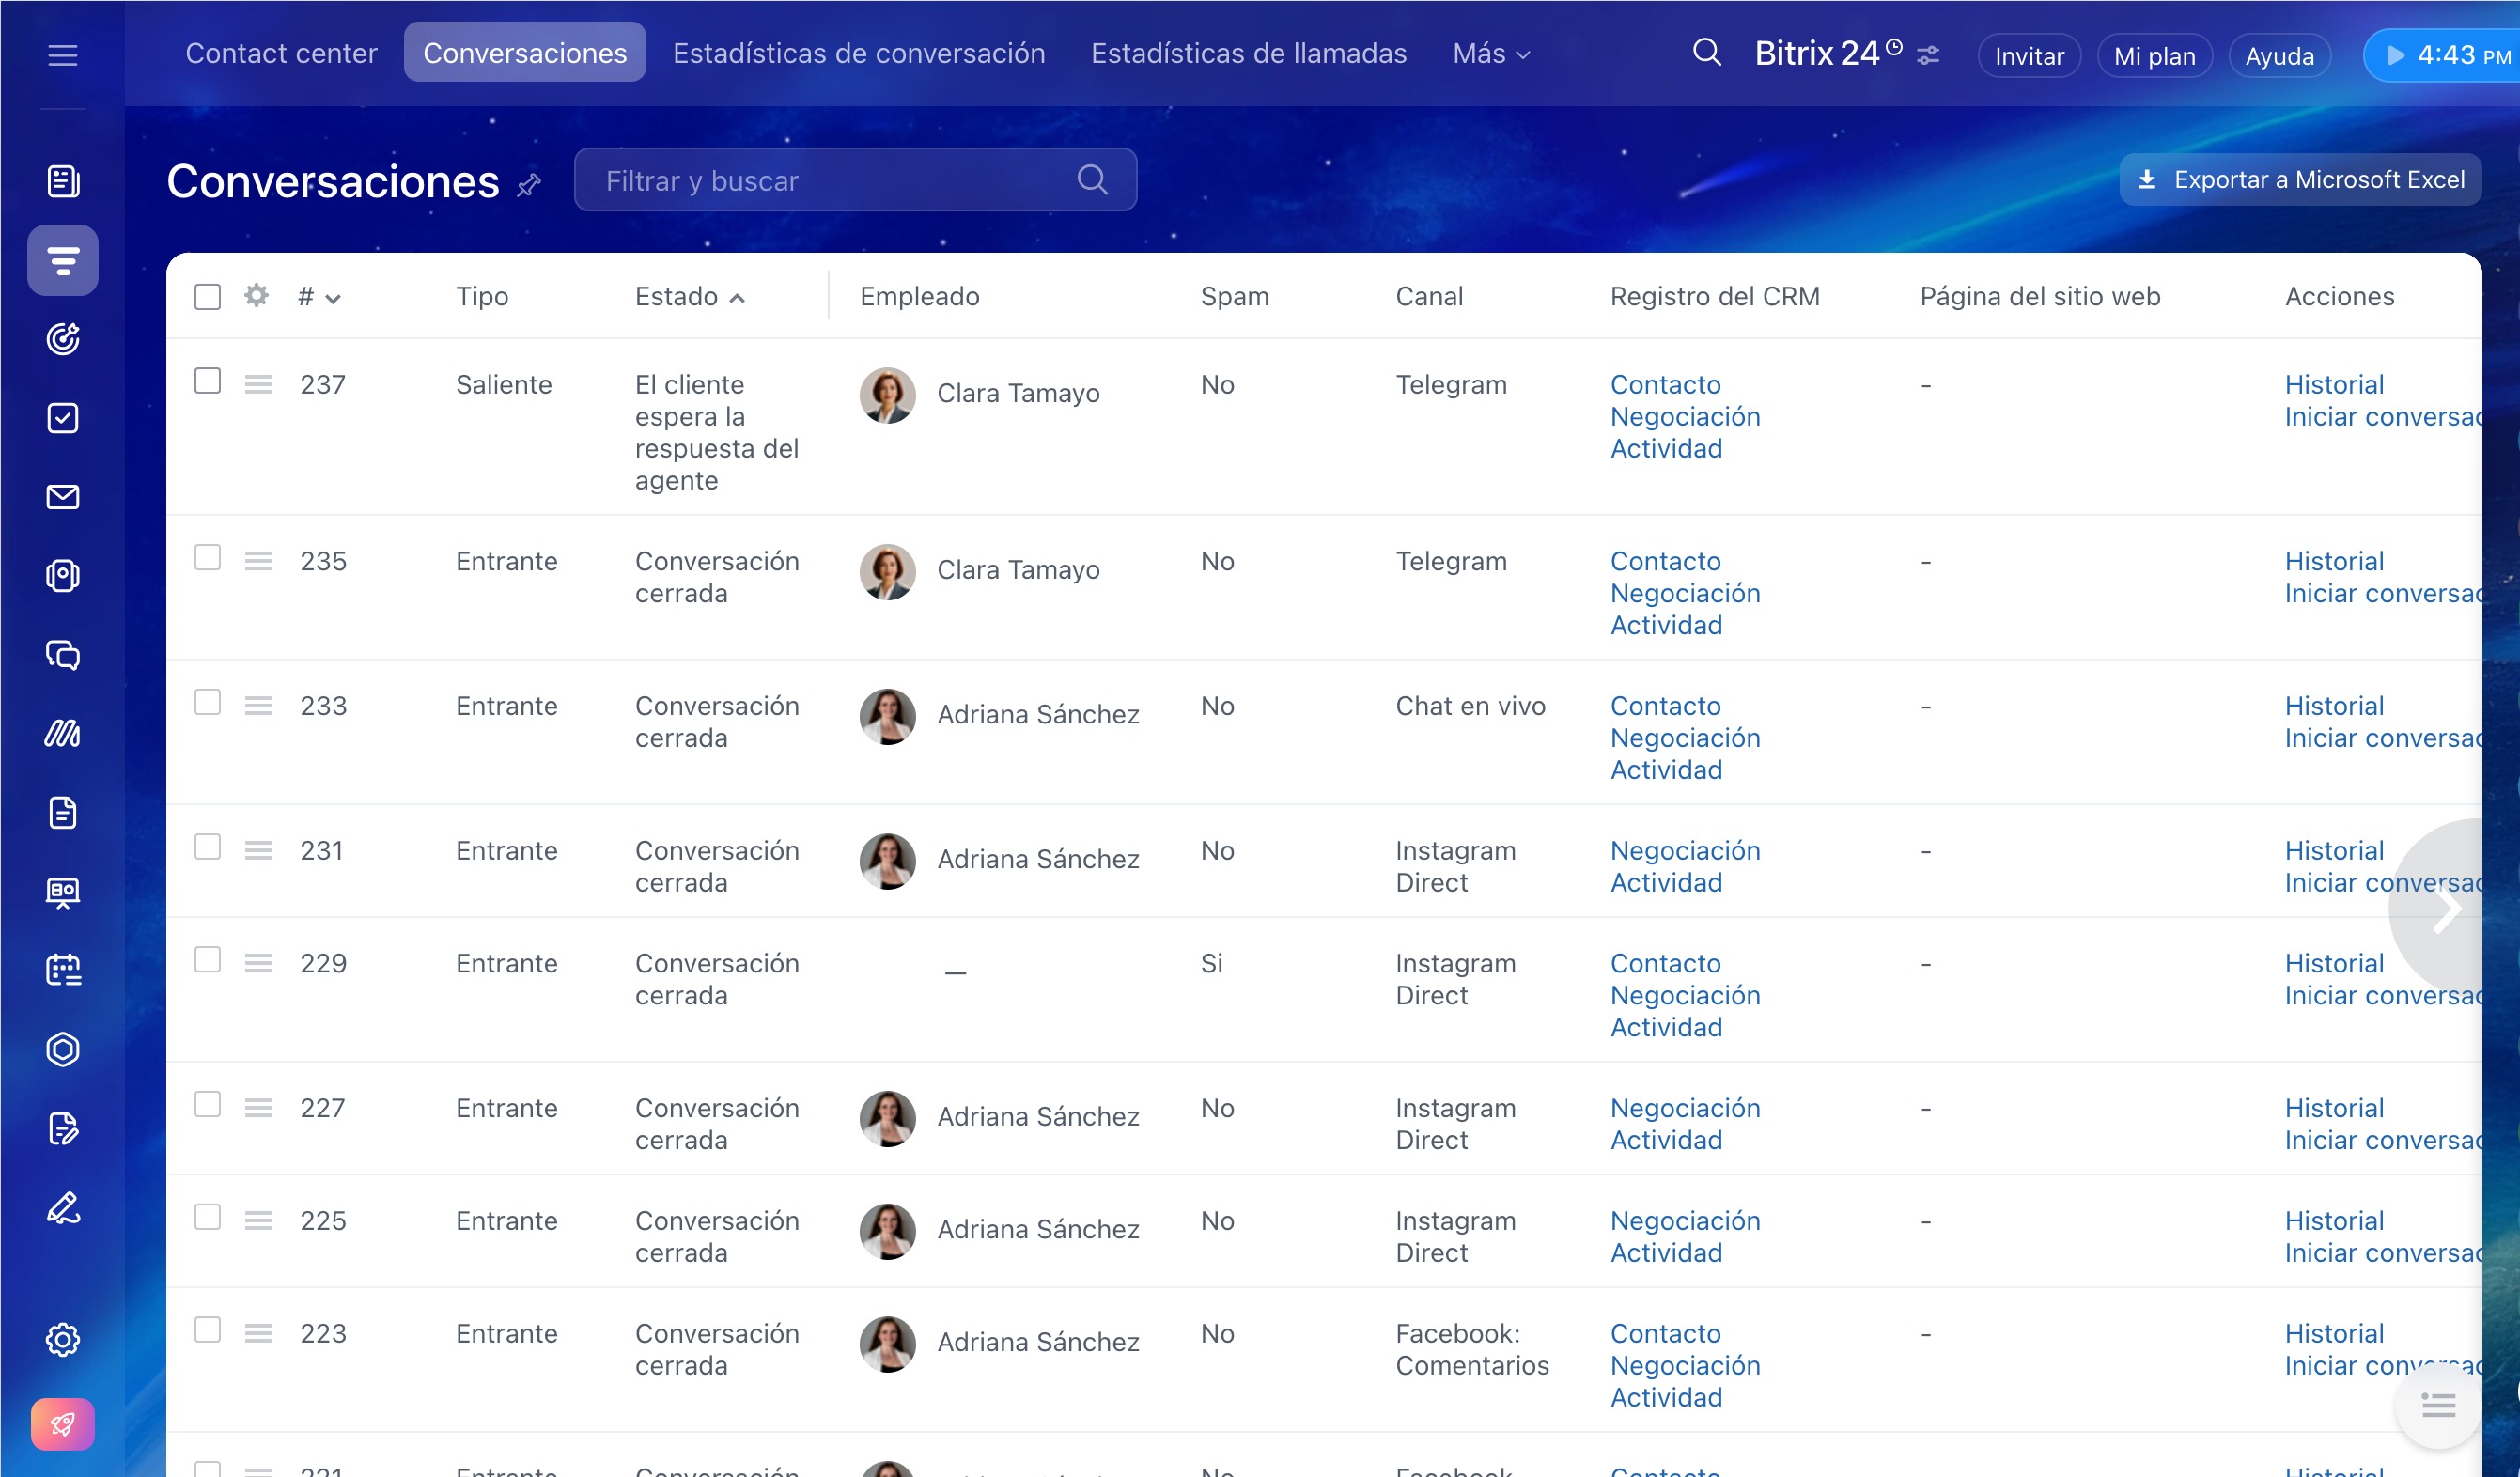The height and width of the screenshot is (1477, 2520).
Task: Click Estado column sort arrow
Action: click(737, 298)
